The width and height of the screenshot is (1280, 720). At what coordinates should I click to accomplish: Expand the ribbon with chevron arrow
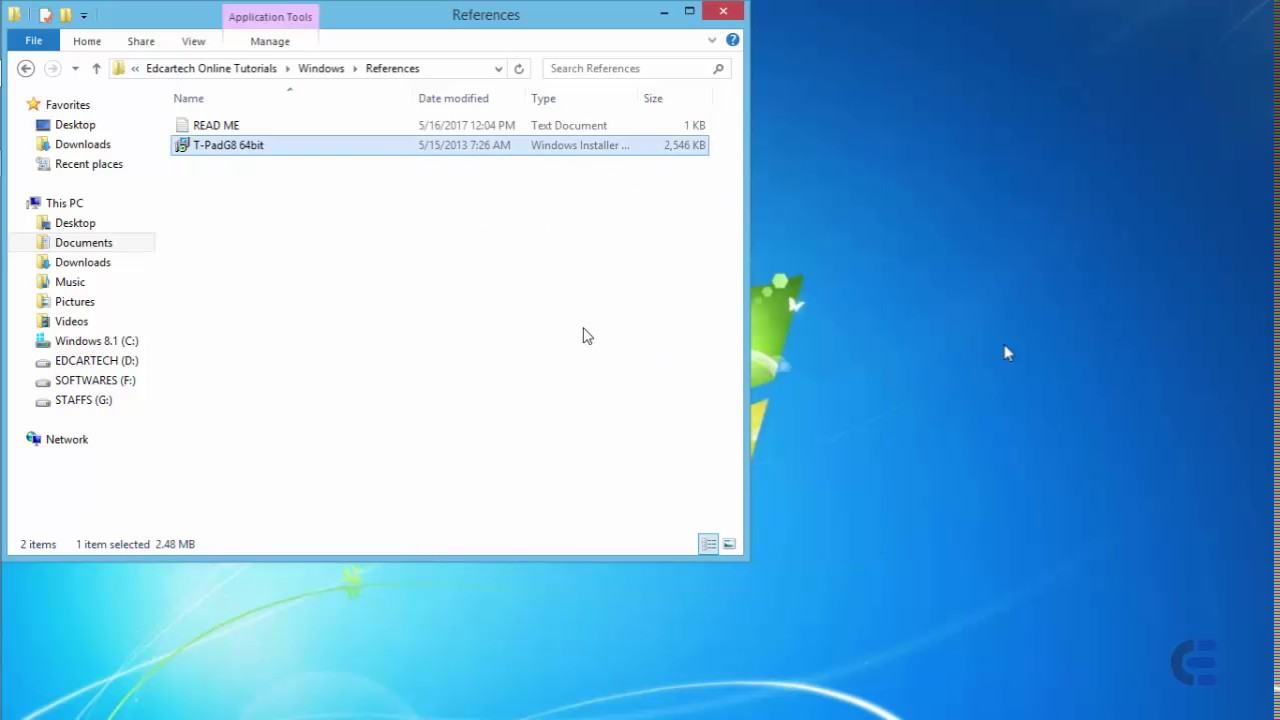pos(712,40)
